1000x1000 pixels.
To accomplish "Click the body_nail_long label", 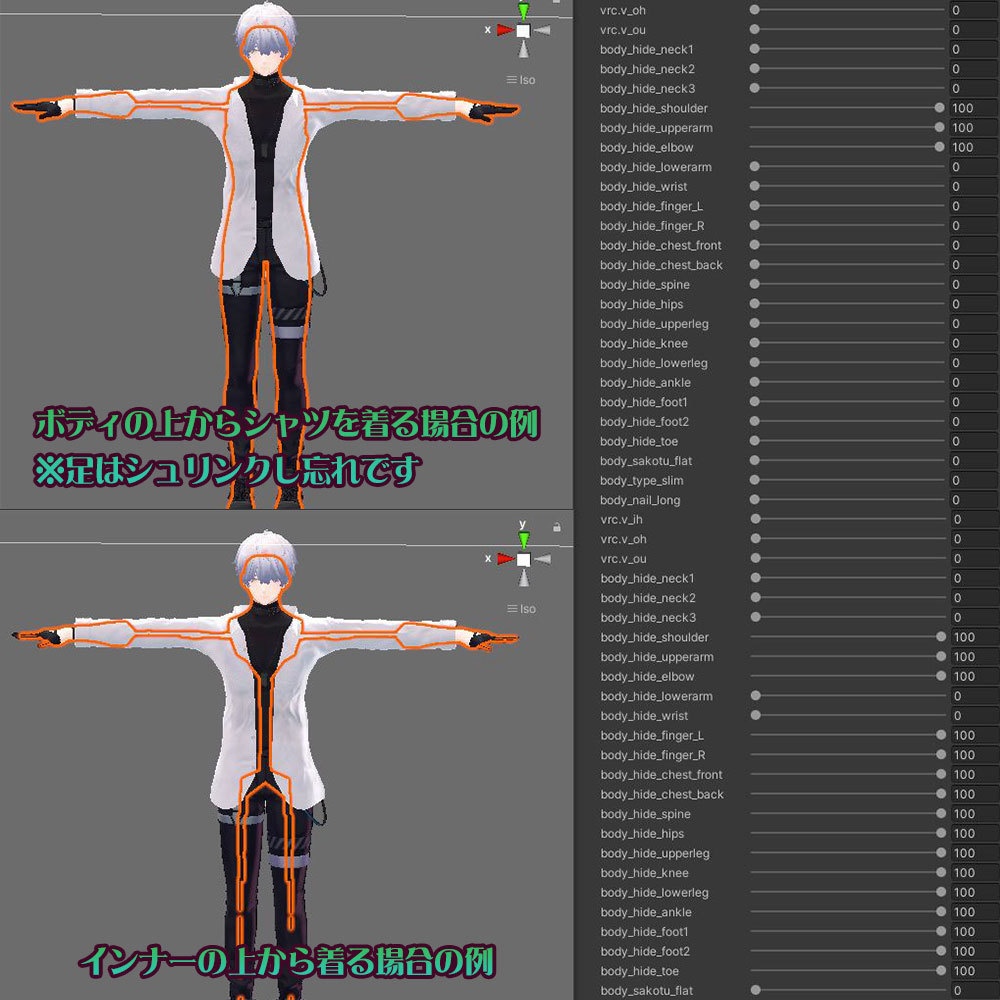I will tap(640, 500).
